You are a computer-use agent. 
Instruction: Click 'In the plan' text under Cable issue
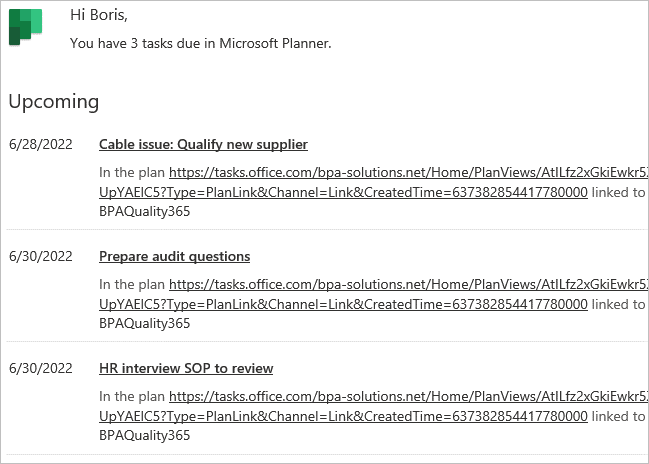pos(132,173)
